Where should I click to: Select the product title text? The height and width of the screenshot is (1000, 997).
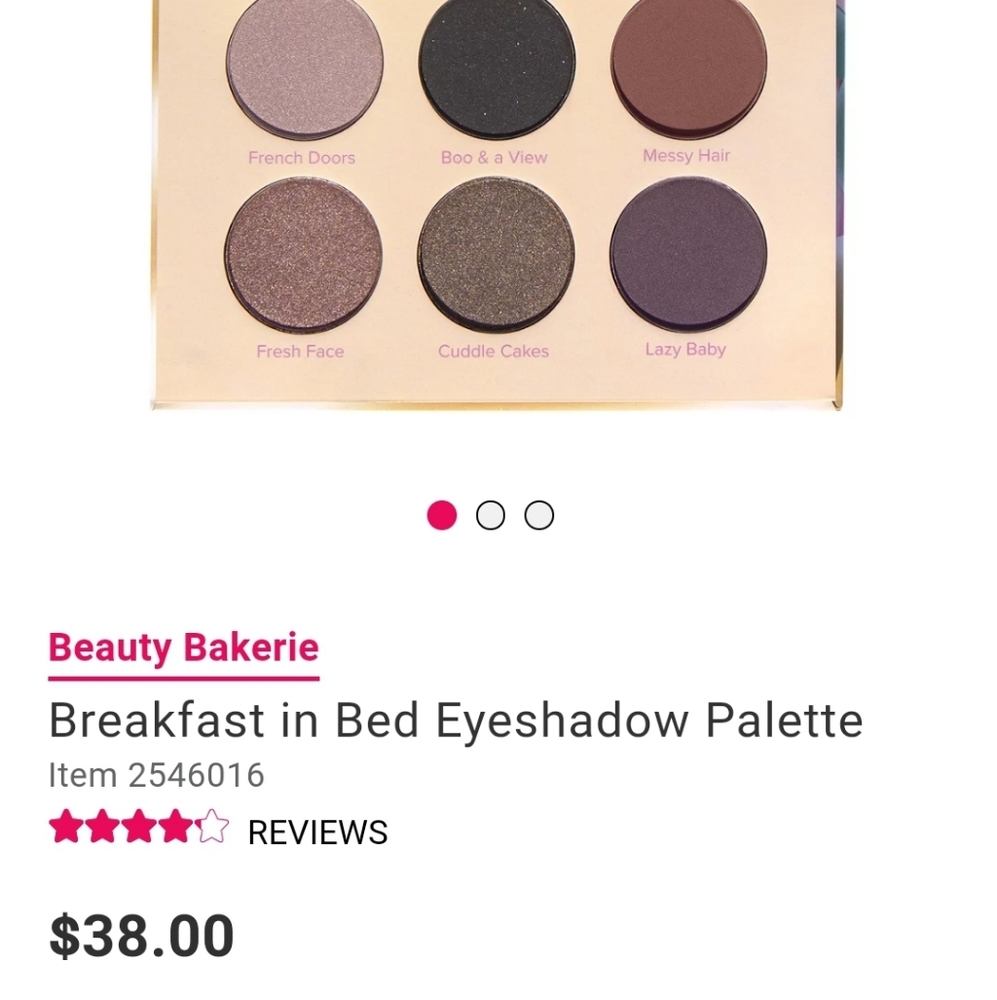(456, 719)
